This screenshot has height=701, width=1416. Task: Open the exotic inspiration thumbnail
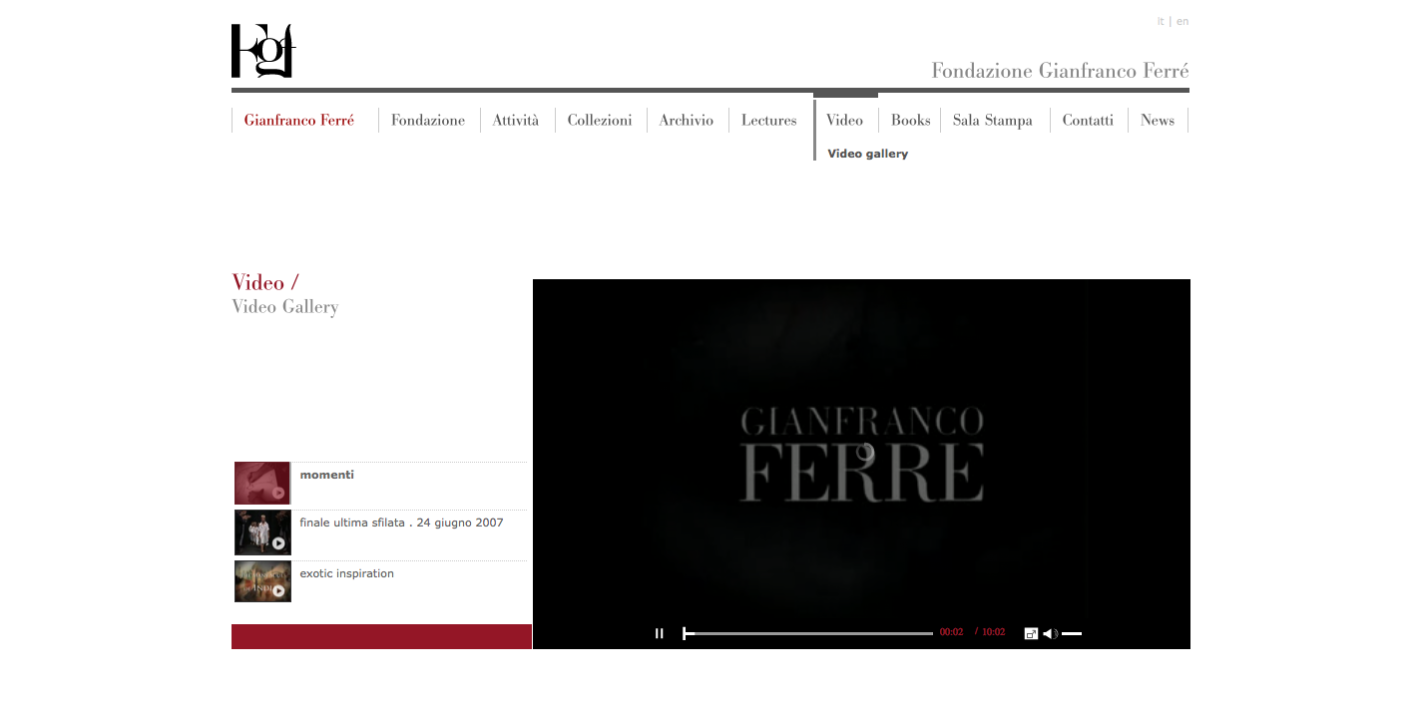pyautogui.click(x=262, y=581)
